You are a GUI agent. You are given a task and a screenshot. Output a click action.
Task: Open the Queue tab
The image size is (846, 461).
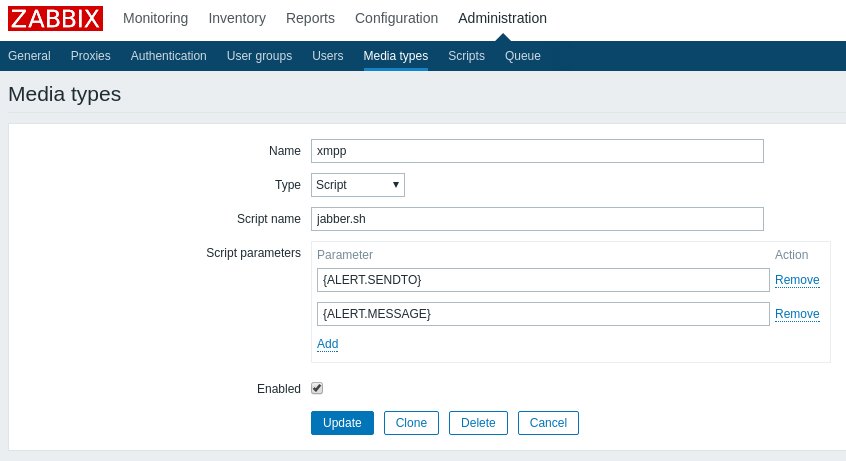click(523, 56)
